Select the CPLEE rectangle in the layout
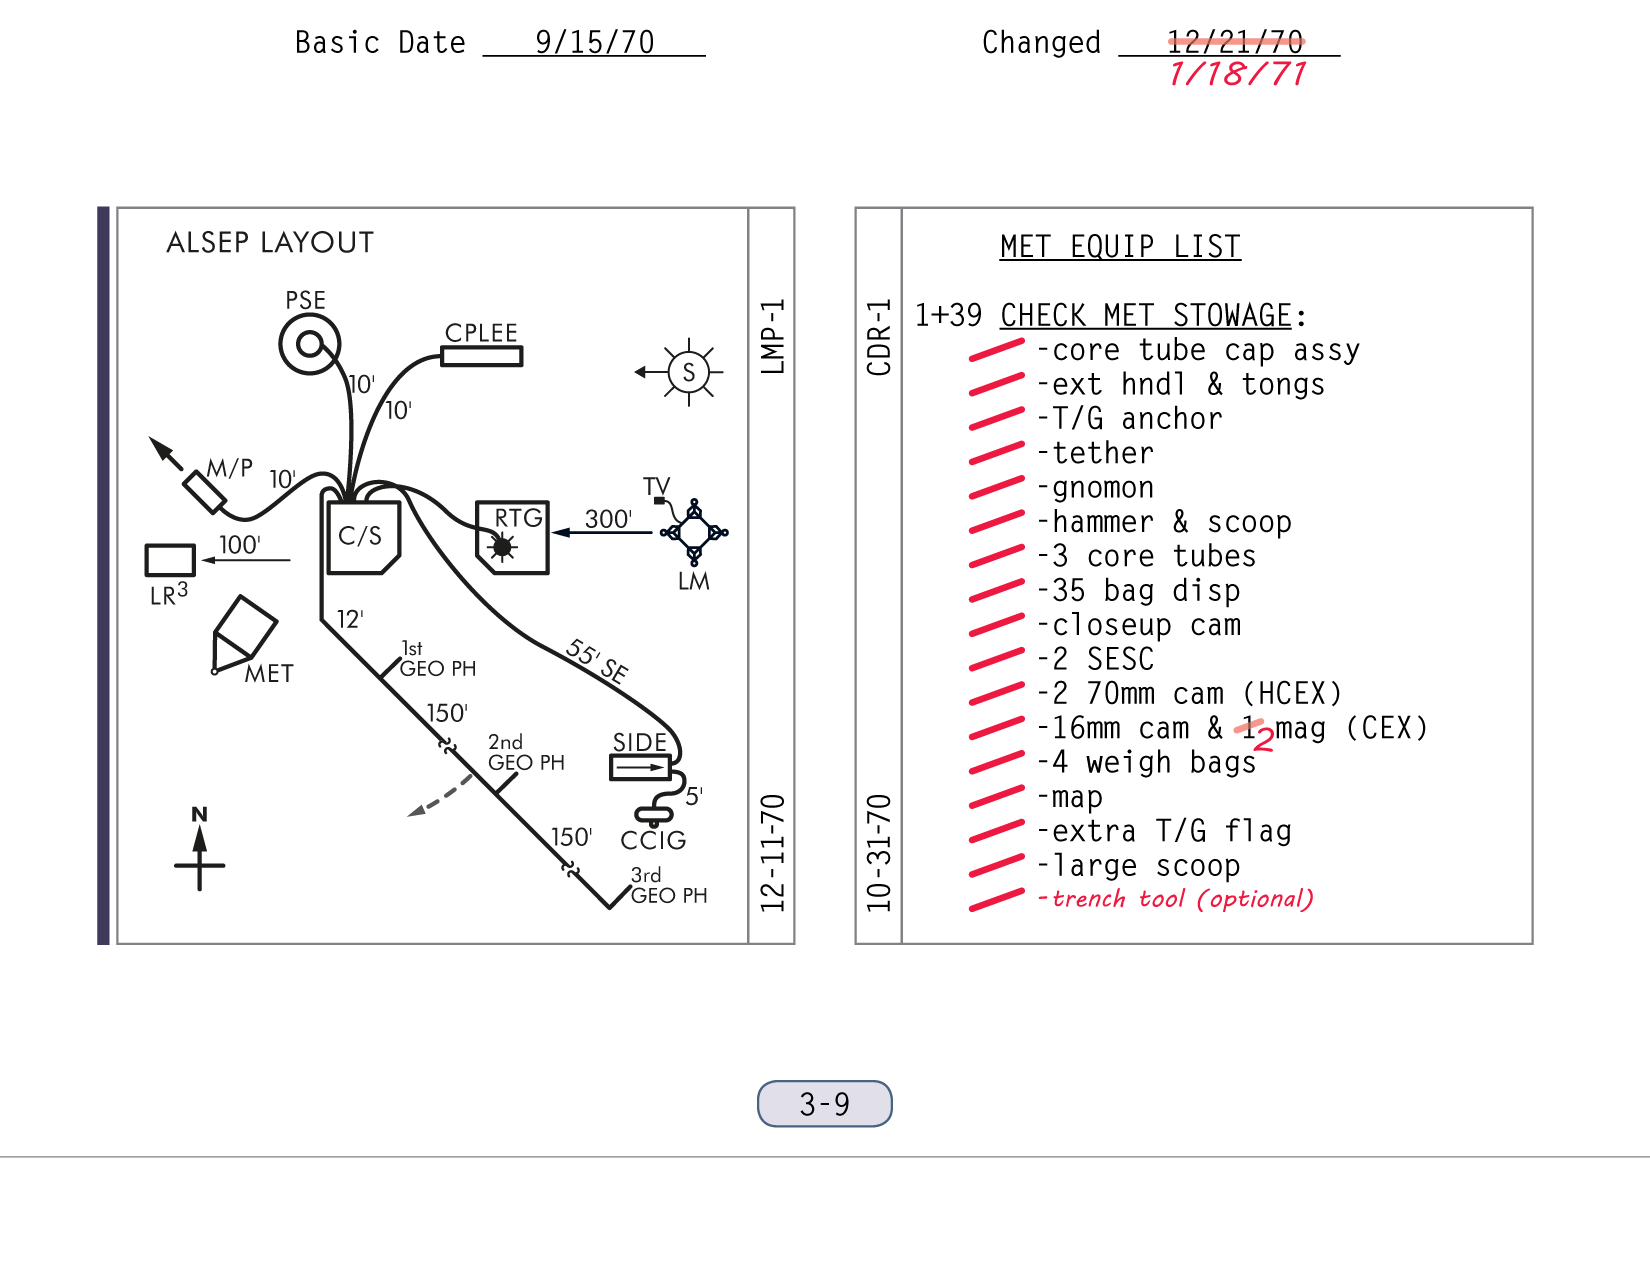The width and height of the screenshot is (1650, 1275). pyautogui.click(x=481, y=356)
